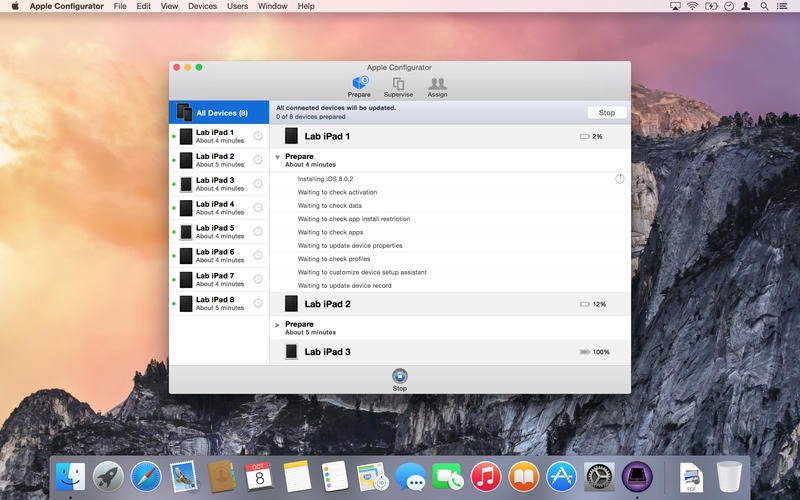
Task: Click the Installing iOS 8.0.2 progress spinner
Action: [619, 179]
